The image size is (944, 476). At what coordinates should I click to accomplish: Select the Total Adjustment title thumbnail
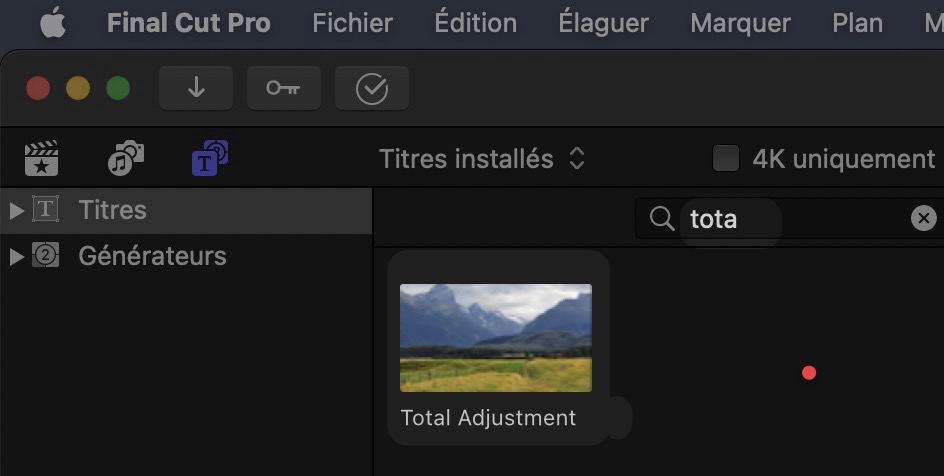(495, 338)
